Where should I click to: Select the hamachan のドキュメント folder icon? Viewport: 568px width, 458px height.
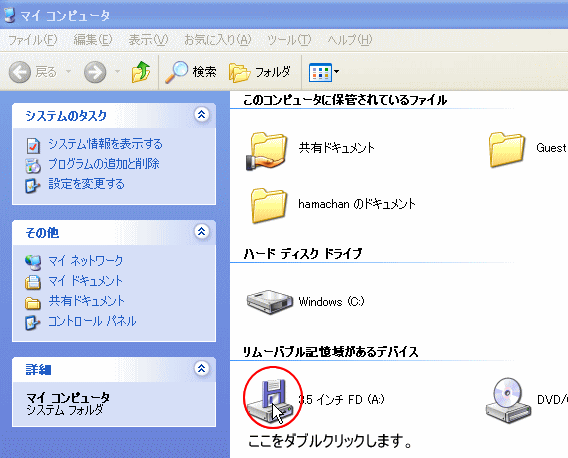tap(269, 205)
